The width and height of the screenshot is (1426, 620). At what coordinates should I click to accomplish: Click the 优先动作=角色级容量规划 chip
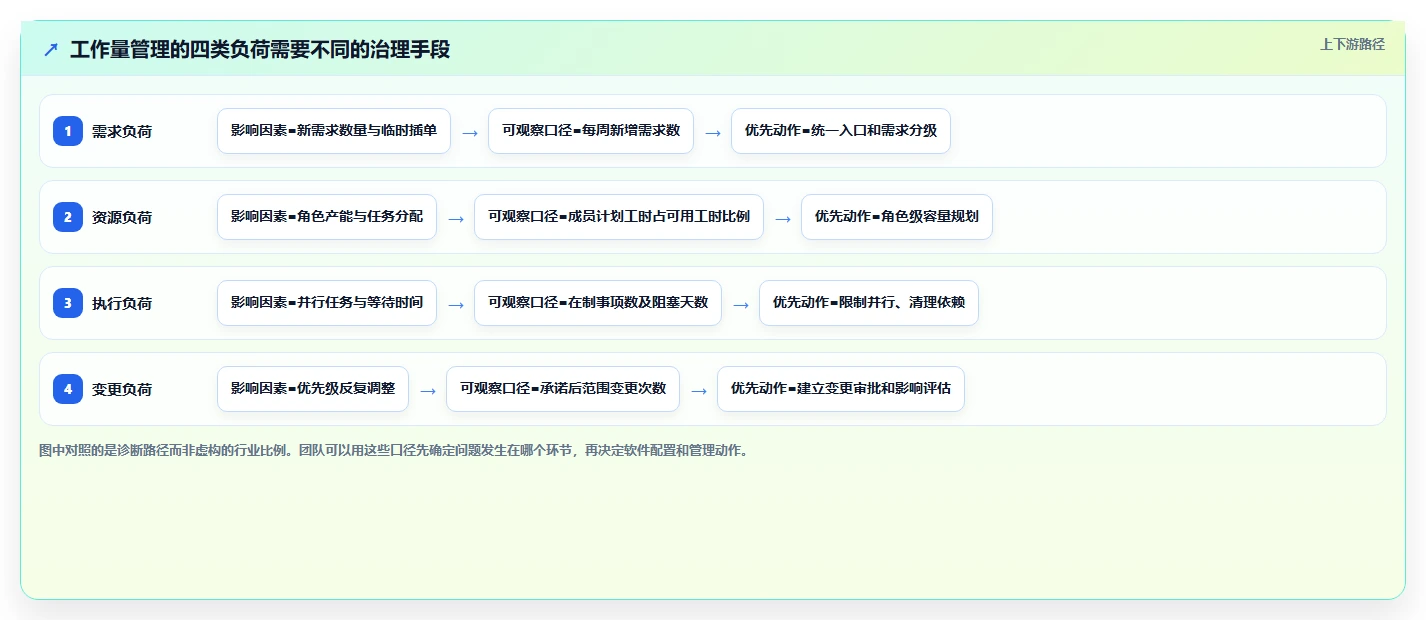(897, 217)
